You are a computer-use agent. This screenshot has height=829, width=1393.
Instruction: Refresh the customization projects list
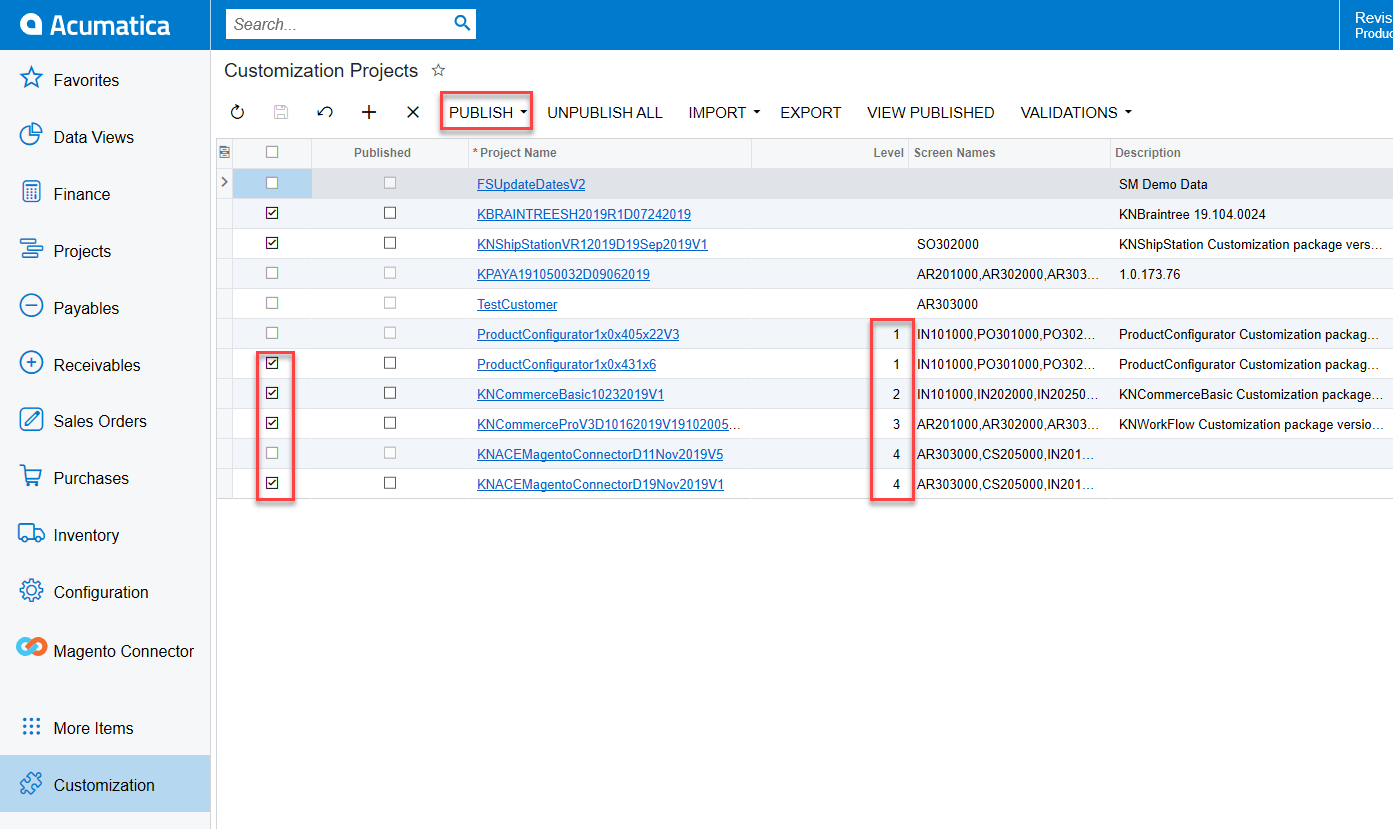click(x=237, y=112)
